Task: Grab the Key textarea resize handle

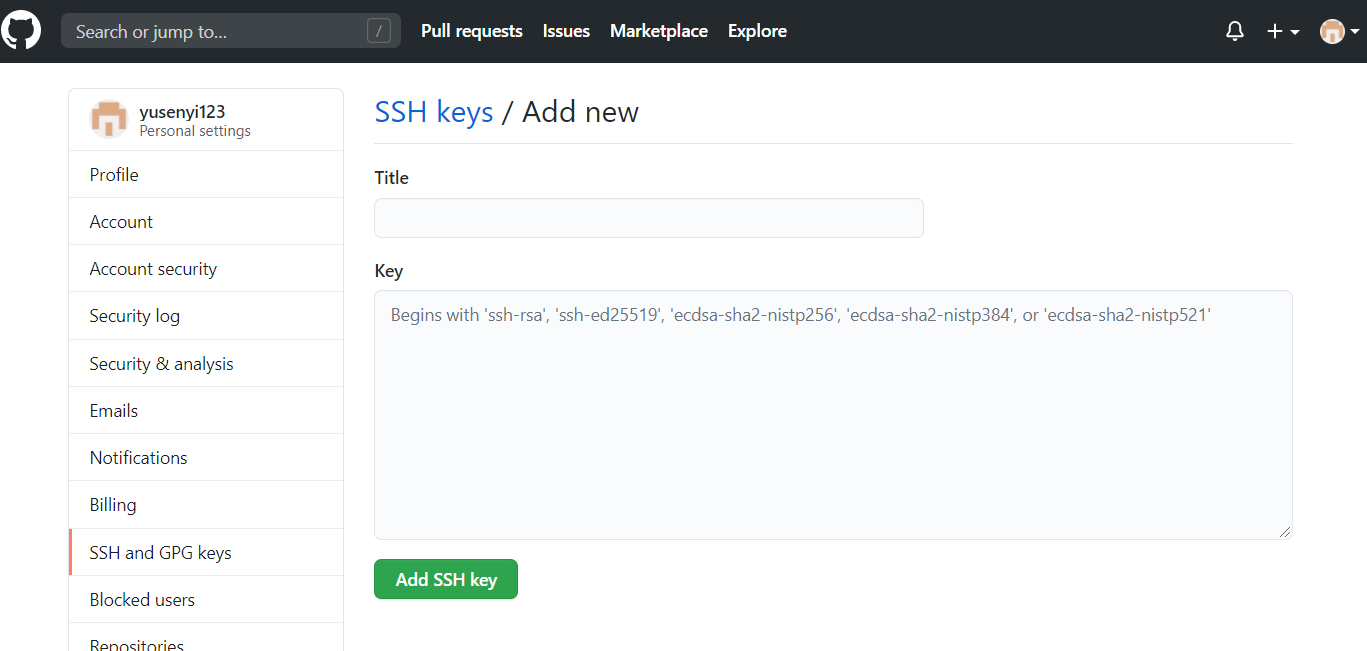Action: pos(1284,531)
